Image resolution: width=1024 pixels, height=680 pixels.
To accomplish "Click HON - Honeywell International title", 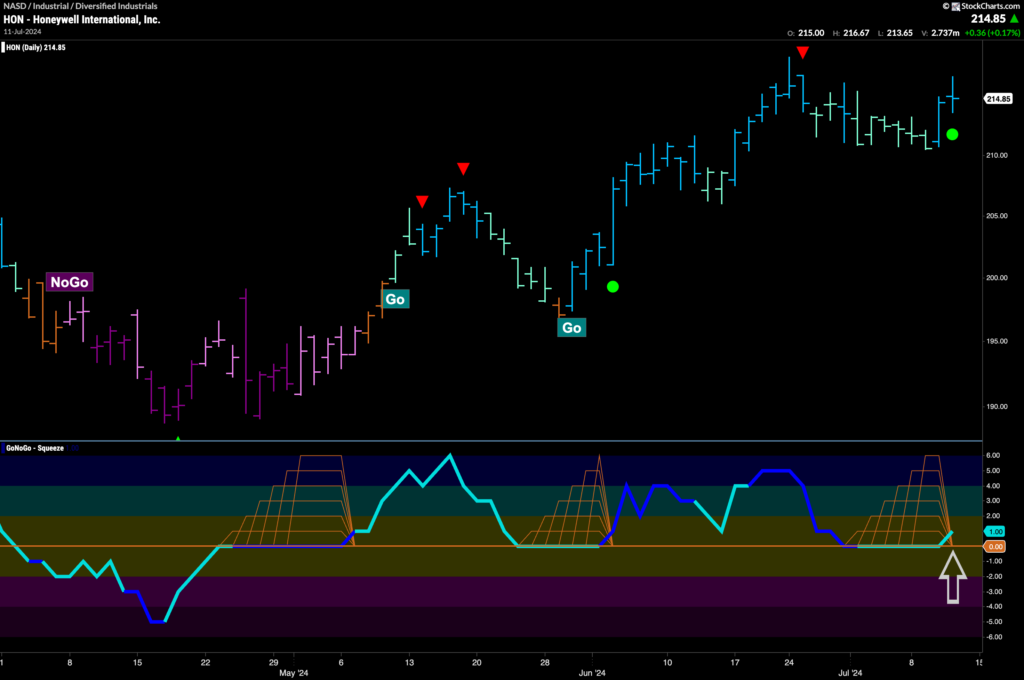I will (x=81, y=19).
